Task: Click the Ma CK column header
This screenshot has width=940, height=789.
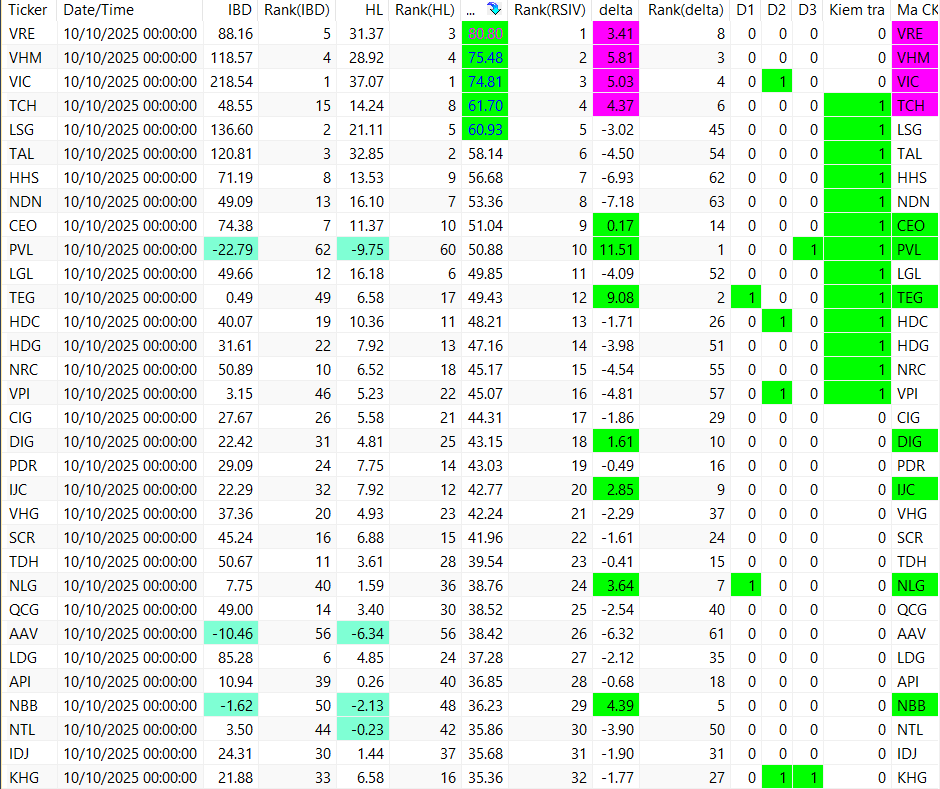Action: (x=916, y=10)
